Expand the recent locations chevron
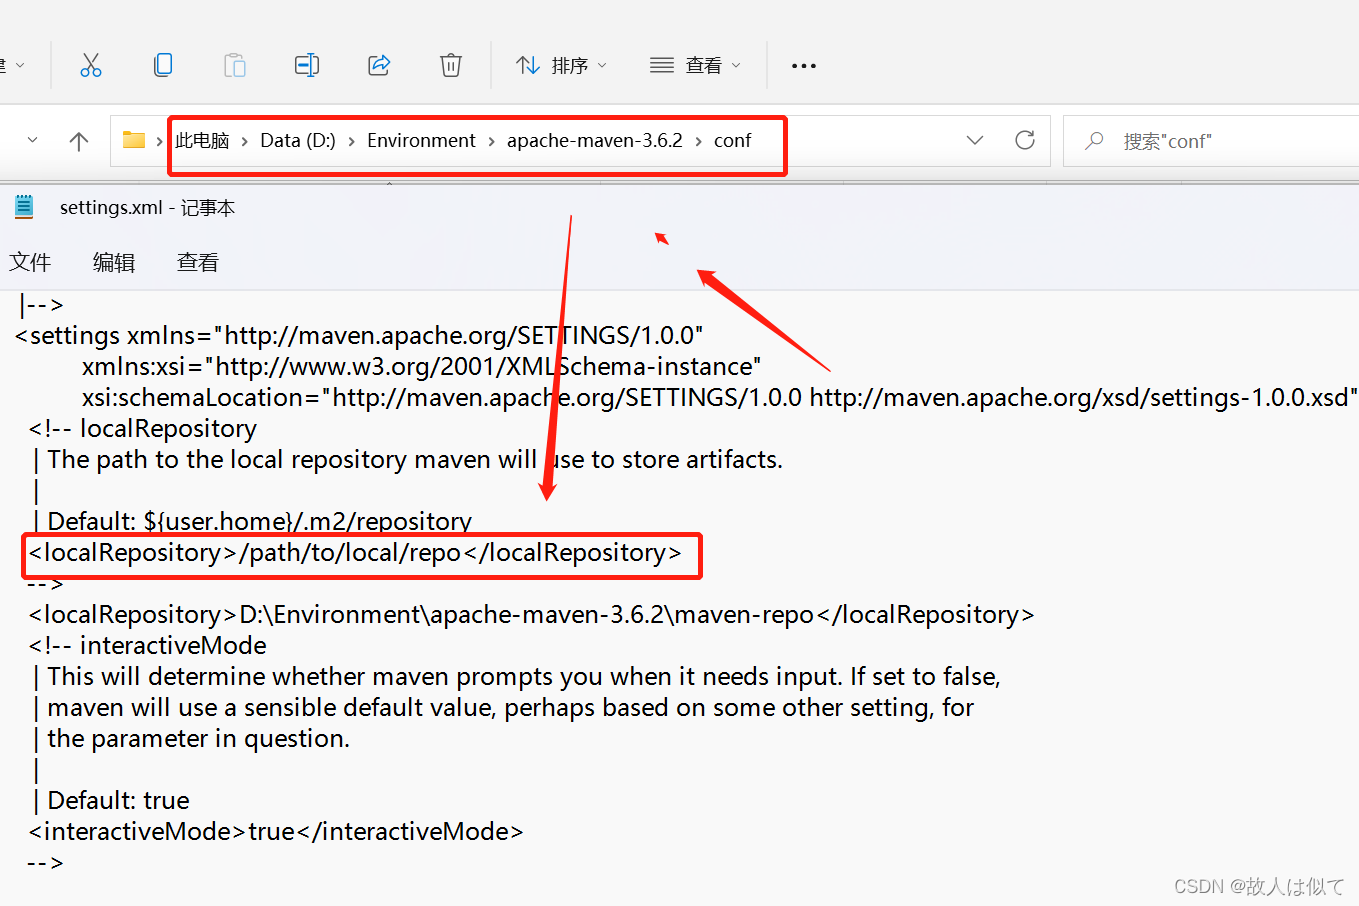The width and height of the screenshot is (1359, 906). [x=33, y=141]
